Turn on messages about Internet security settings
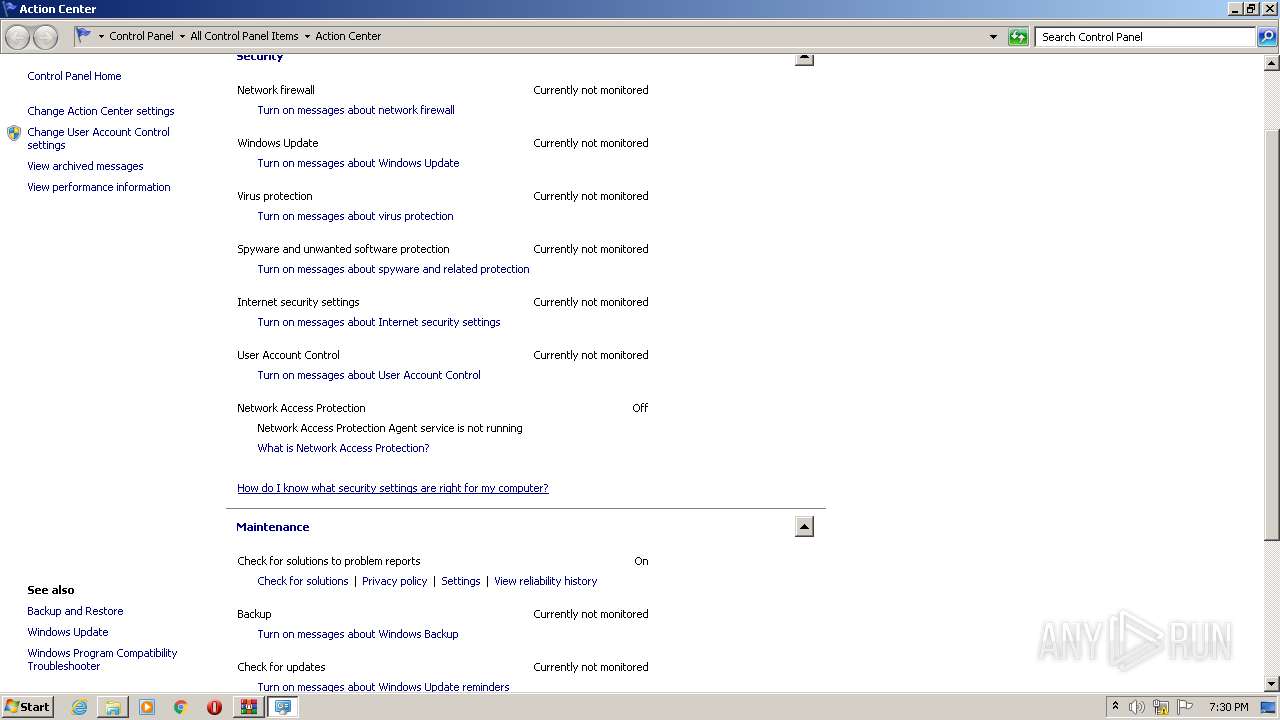The height and width of the screenshot is (720, 1280). click(379, 322)
